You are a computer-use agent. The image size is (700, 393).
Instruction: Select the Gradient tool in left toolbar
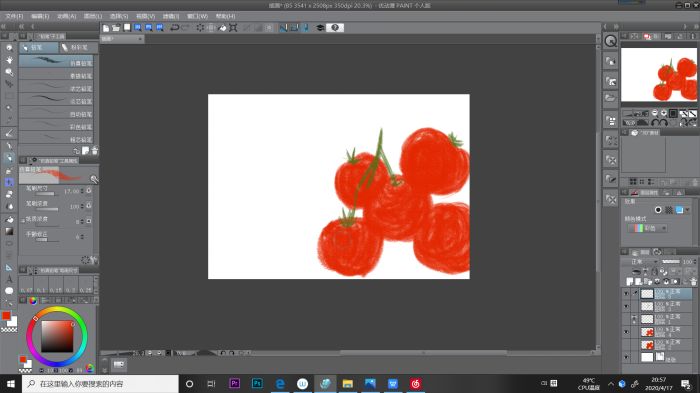coord(9,231)
